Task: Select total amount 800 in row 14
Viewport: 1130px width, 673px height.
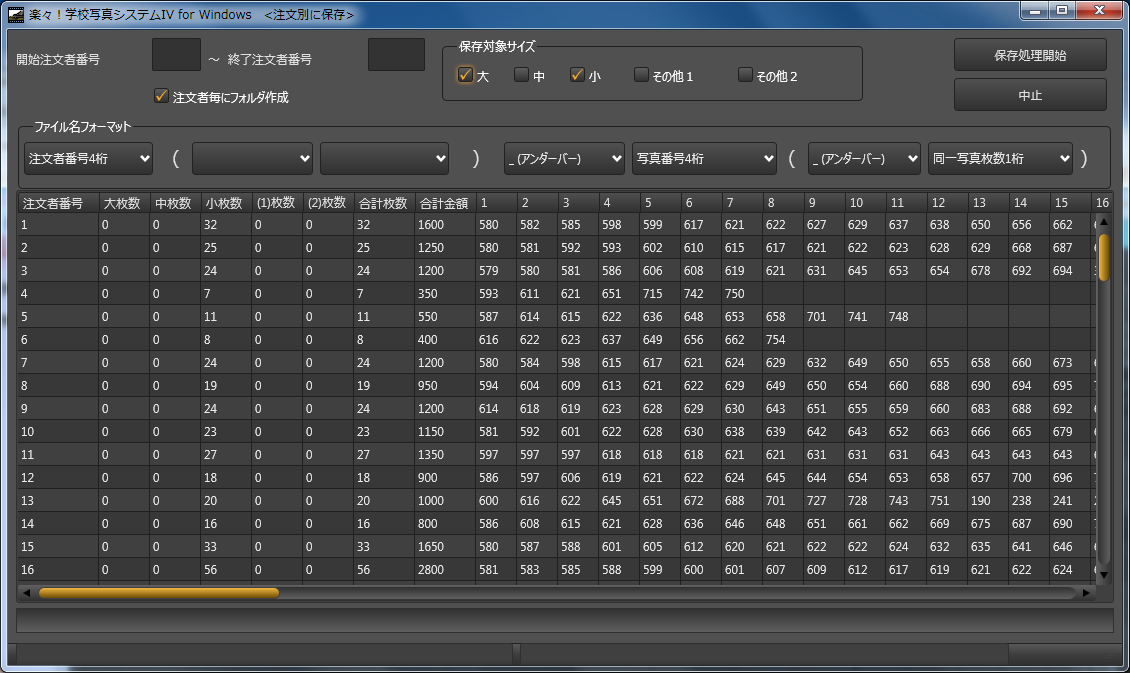Action: (x=445, y=524)
